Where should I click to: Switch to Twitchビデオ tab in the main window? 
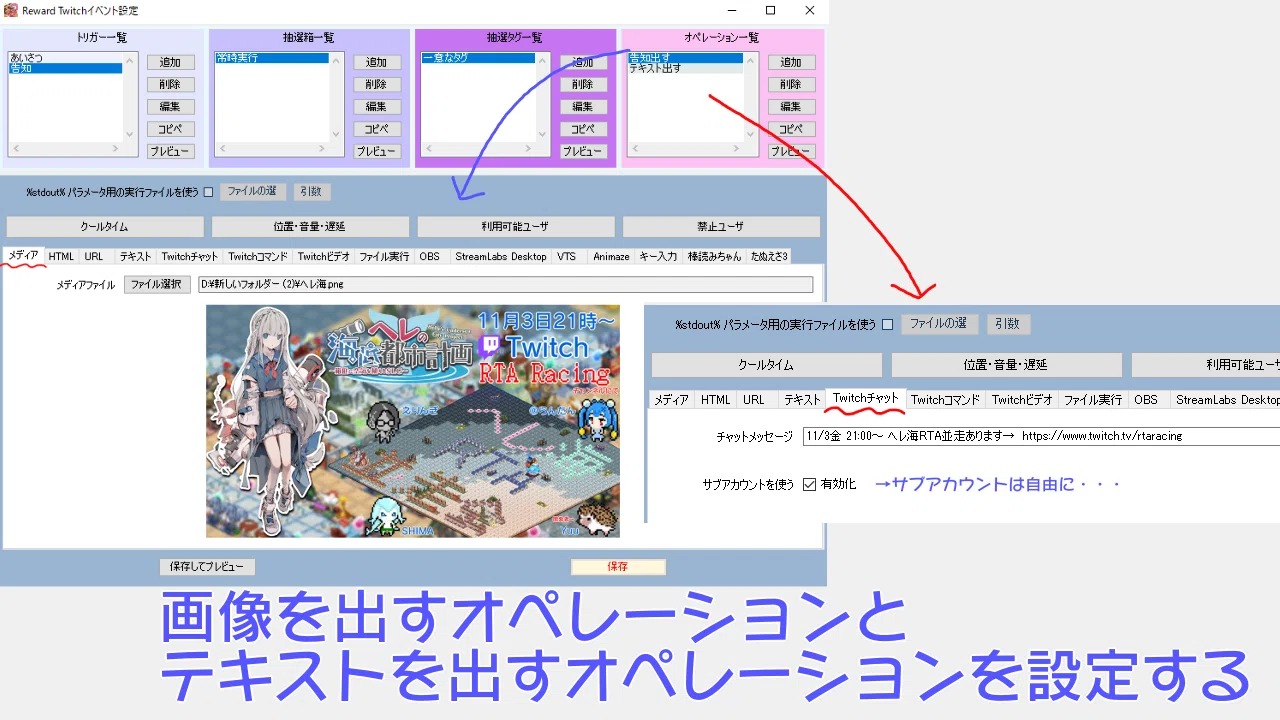pyautogui.click(x=324, y=256)
